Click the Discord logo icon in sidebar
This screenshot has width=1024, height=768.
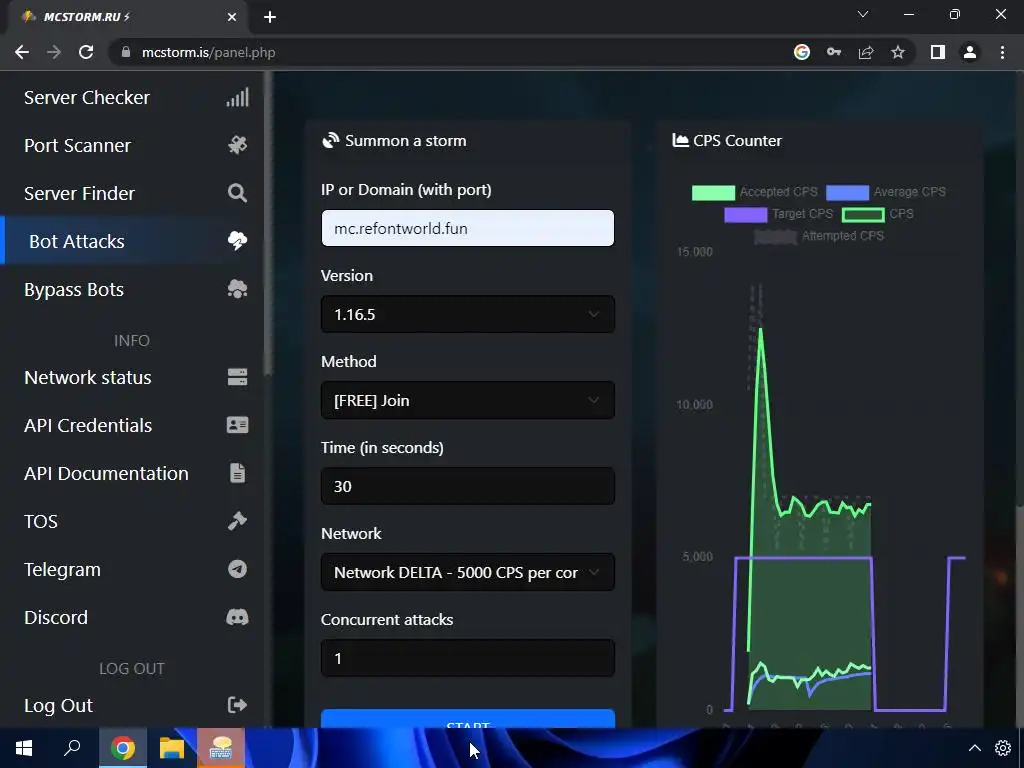click(x=237, y=617)
